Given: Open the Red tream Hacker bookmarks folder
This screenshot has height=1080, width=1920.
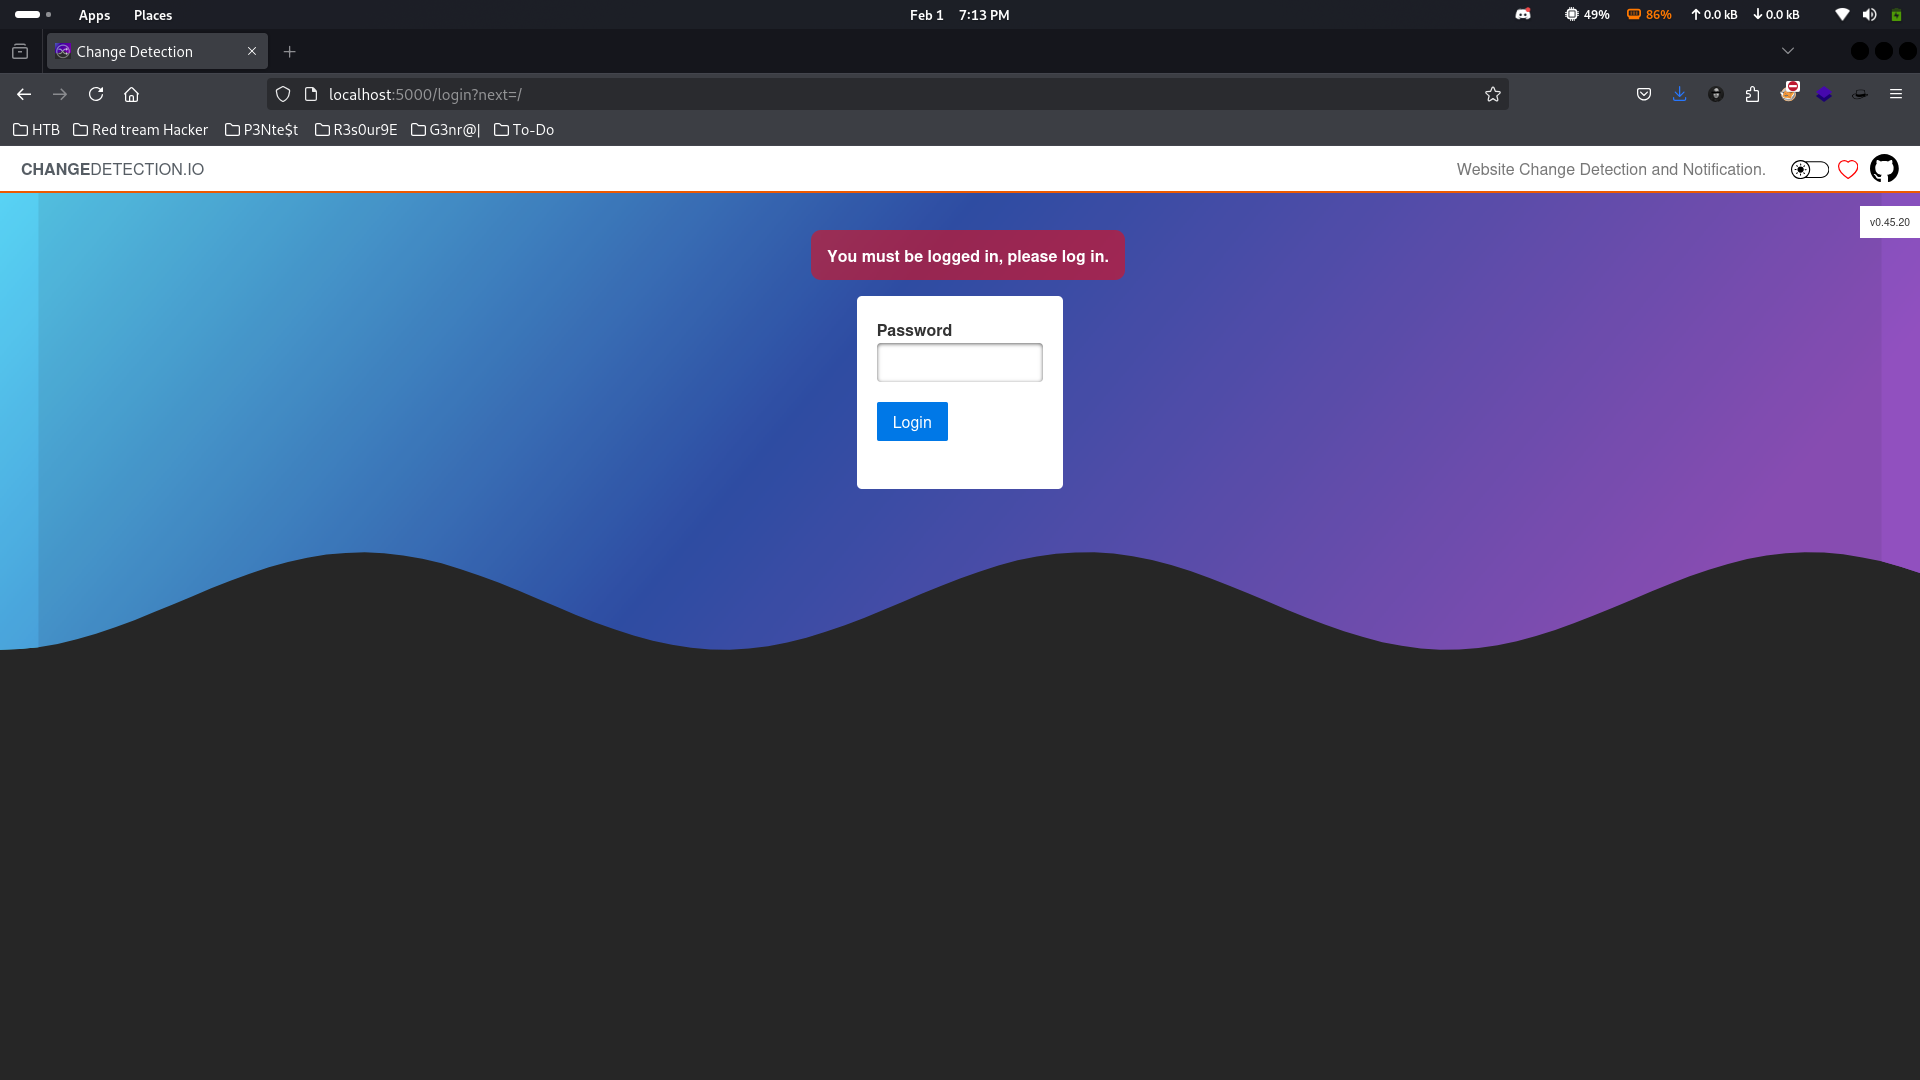Looking at the screenshot, I should (140, 130).
